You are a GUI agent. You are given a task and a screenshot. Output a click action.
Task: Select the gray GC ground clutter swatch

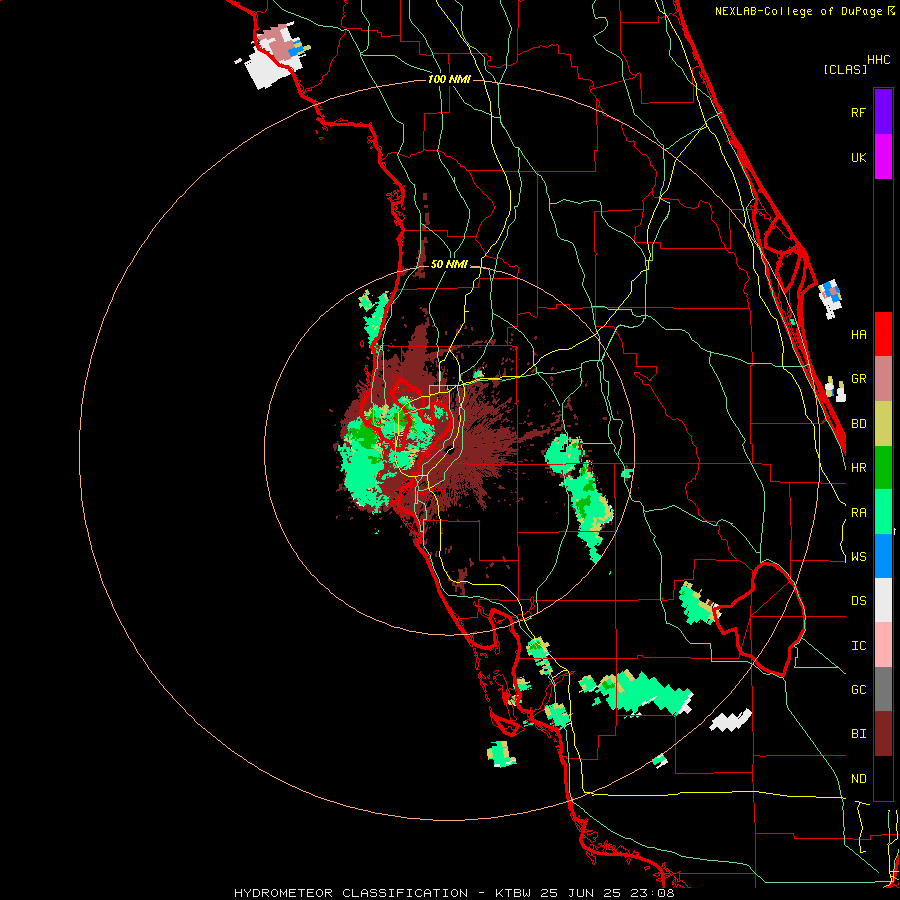(x=883, y=689)
